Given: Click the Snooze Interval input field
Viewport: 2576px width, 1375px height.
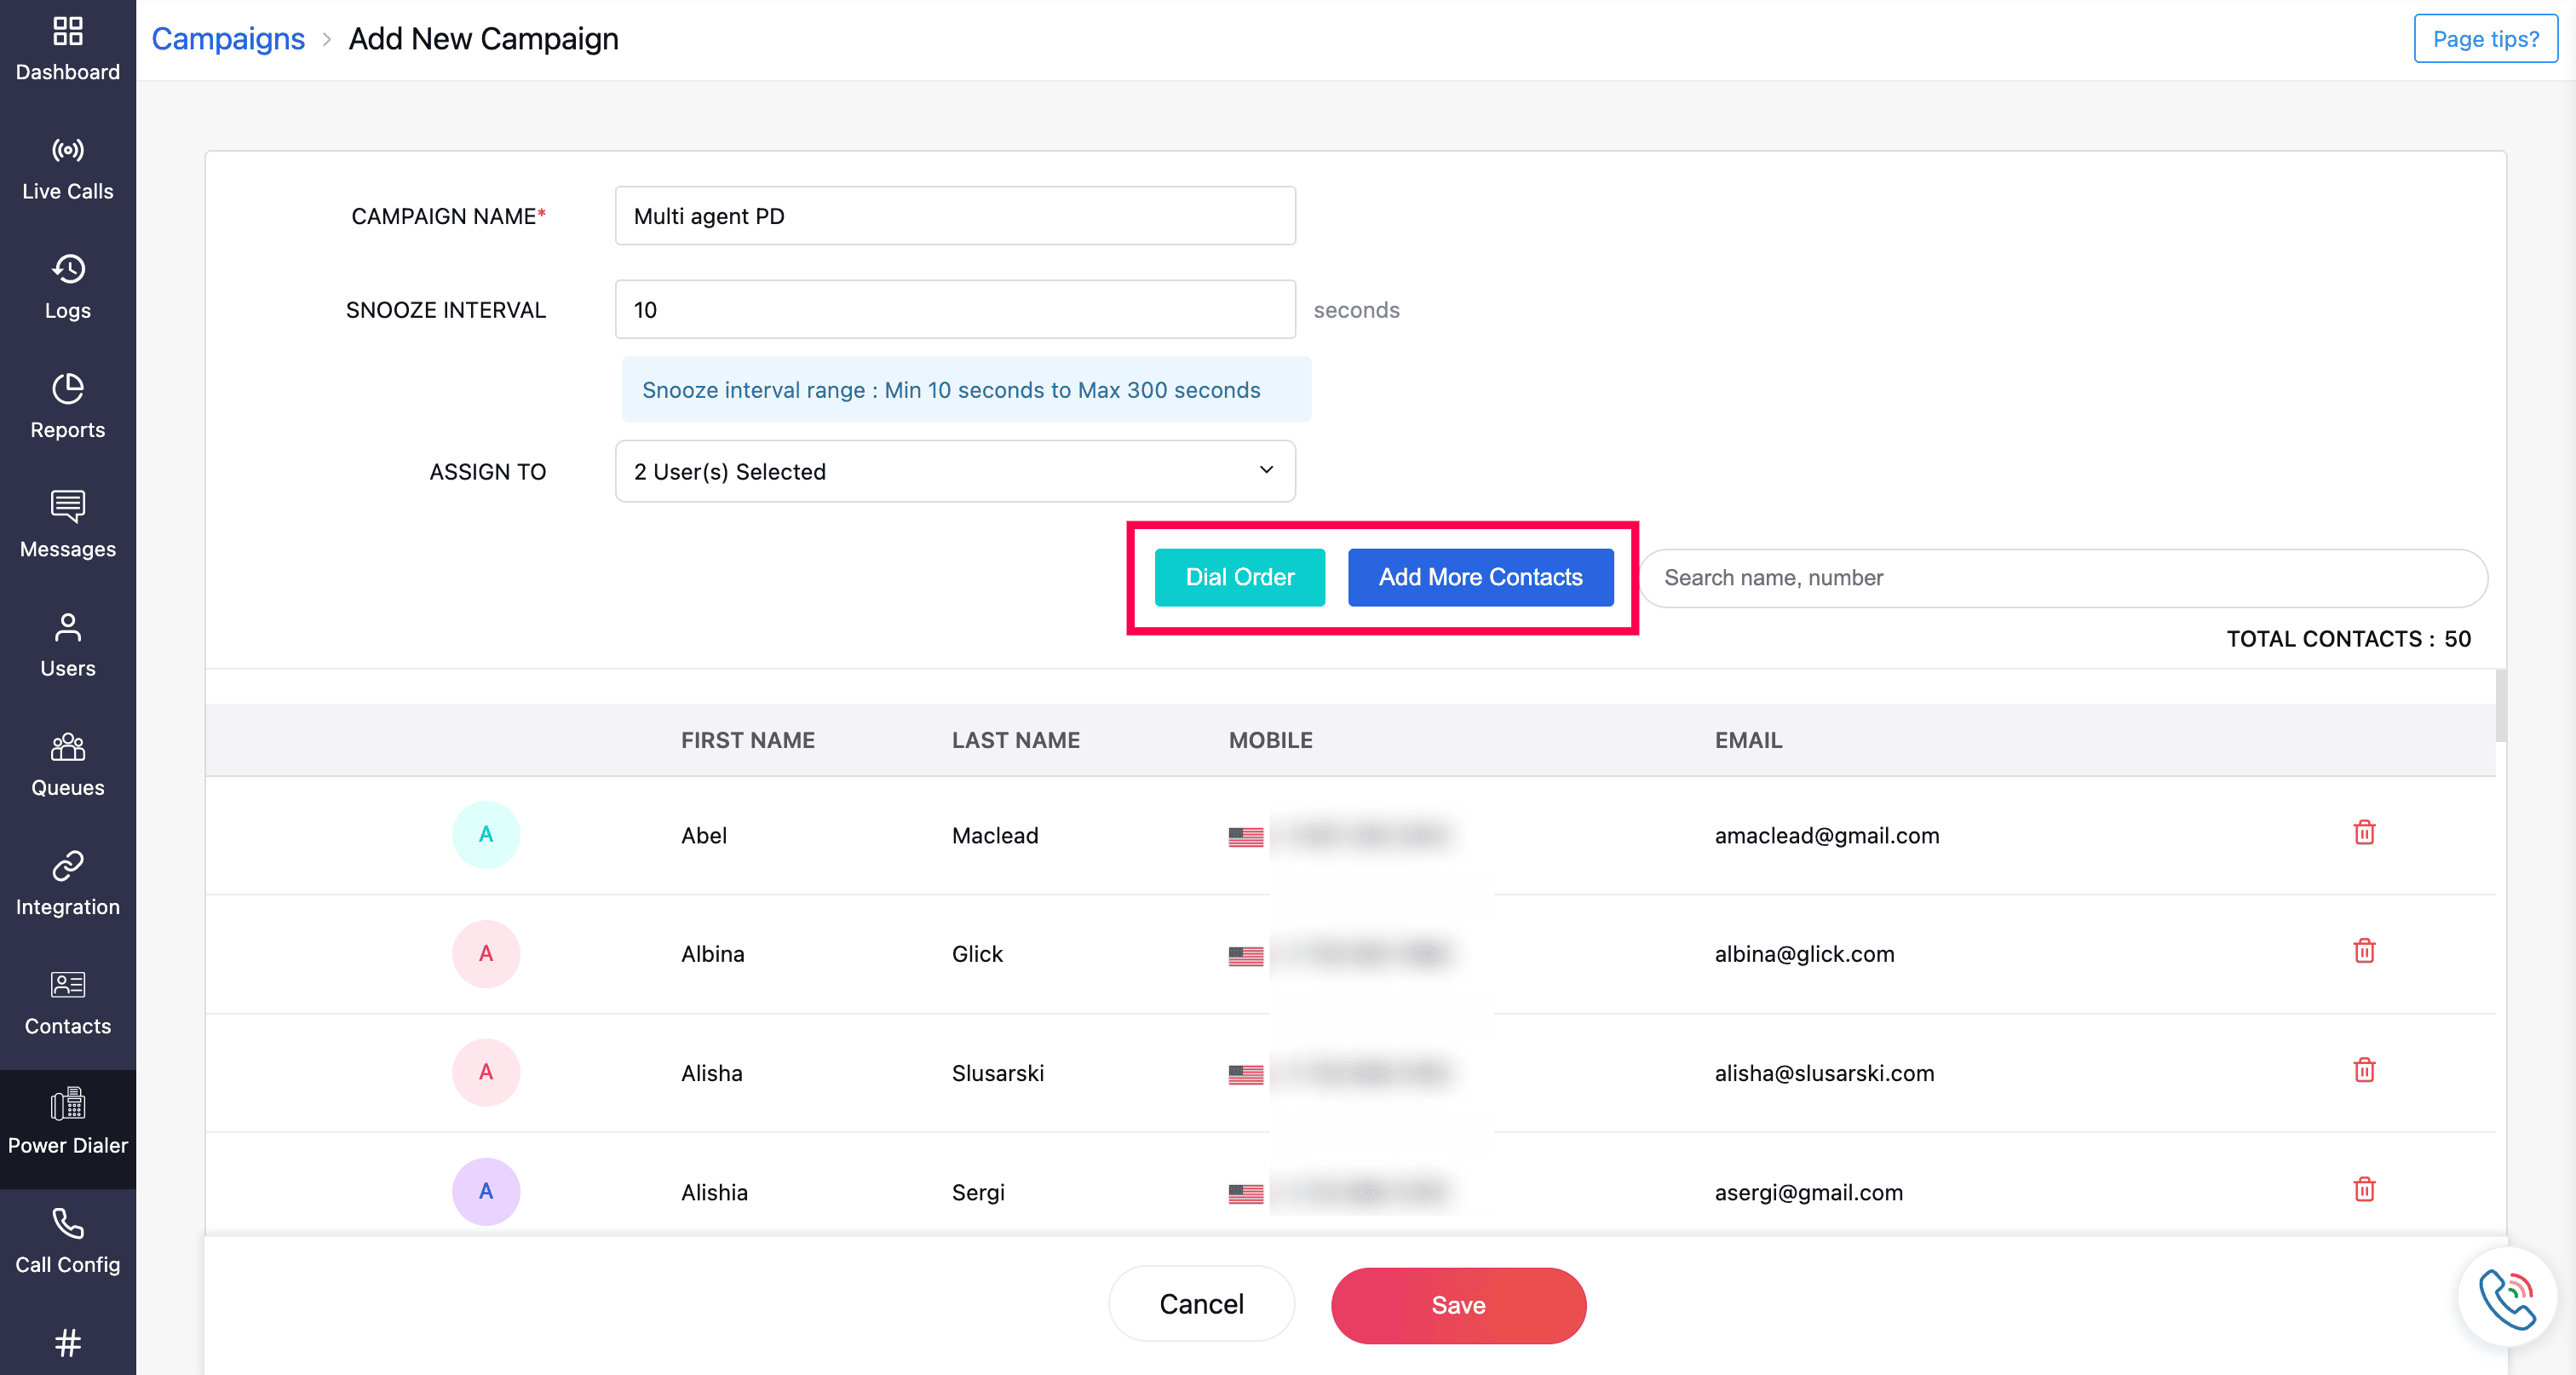Looking at the screenshot, I should click(x=955, y=310).
